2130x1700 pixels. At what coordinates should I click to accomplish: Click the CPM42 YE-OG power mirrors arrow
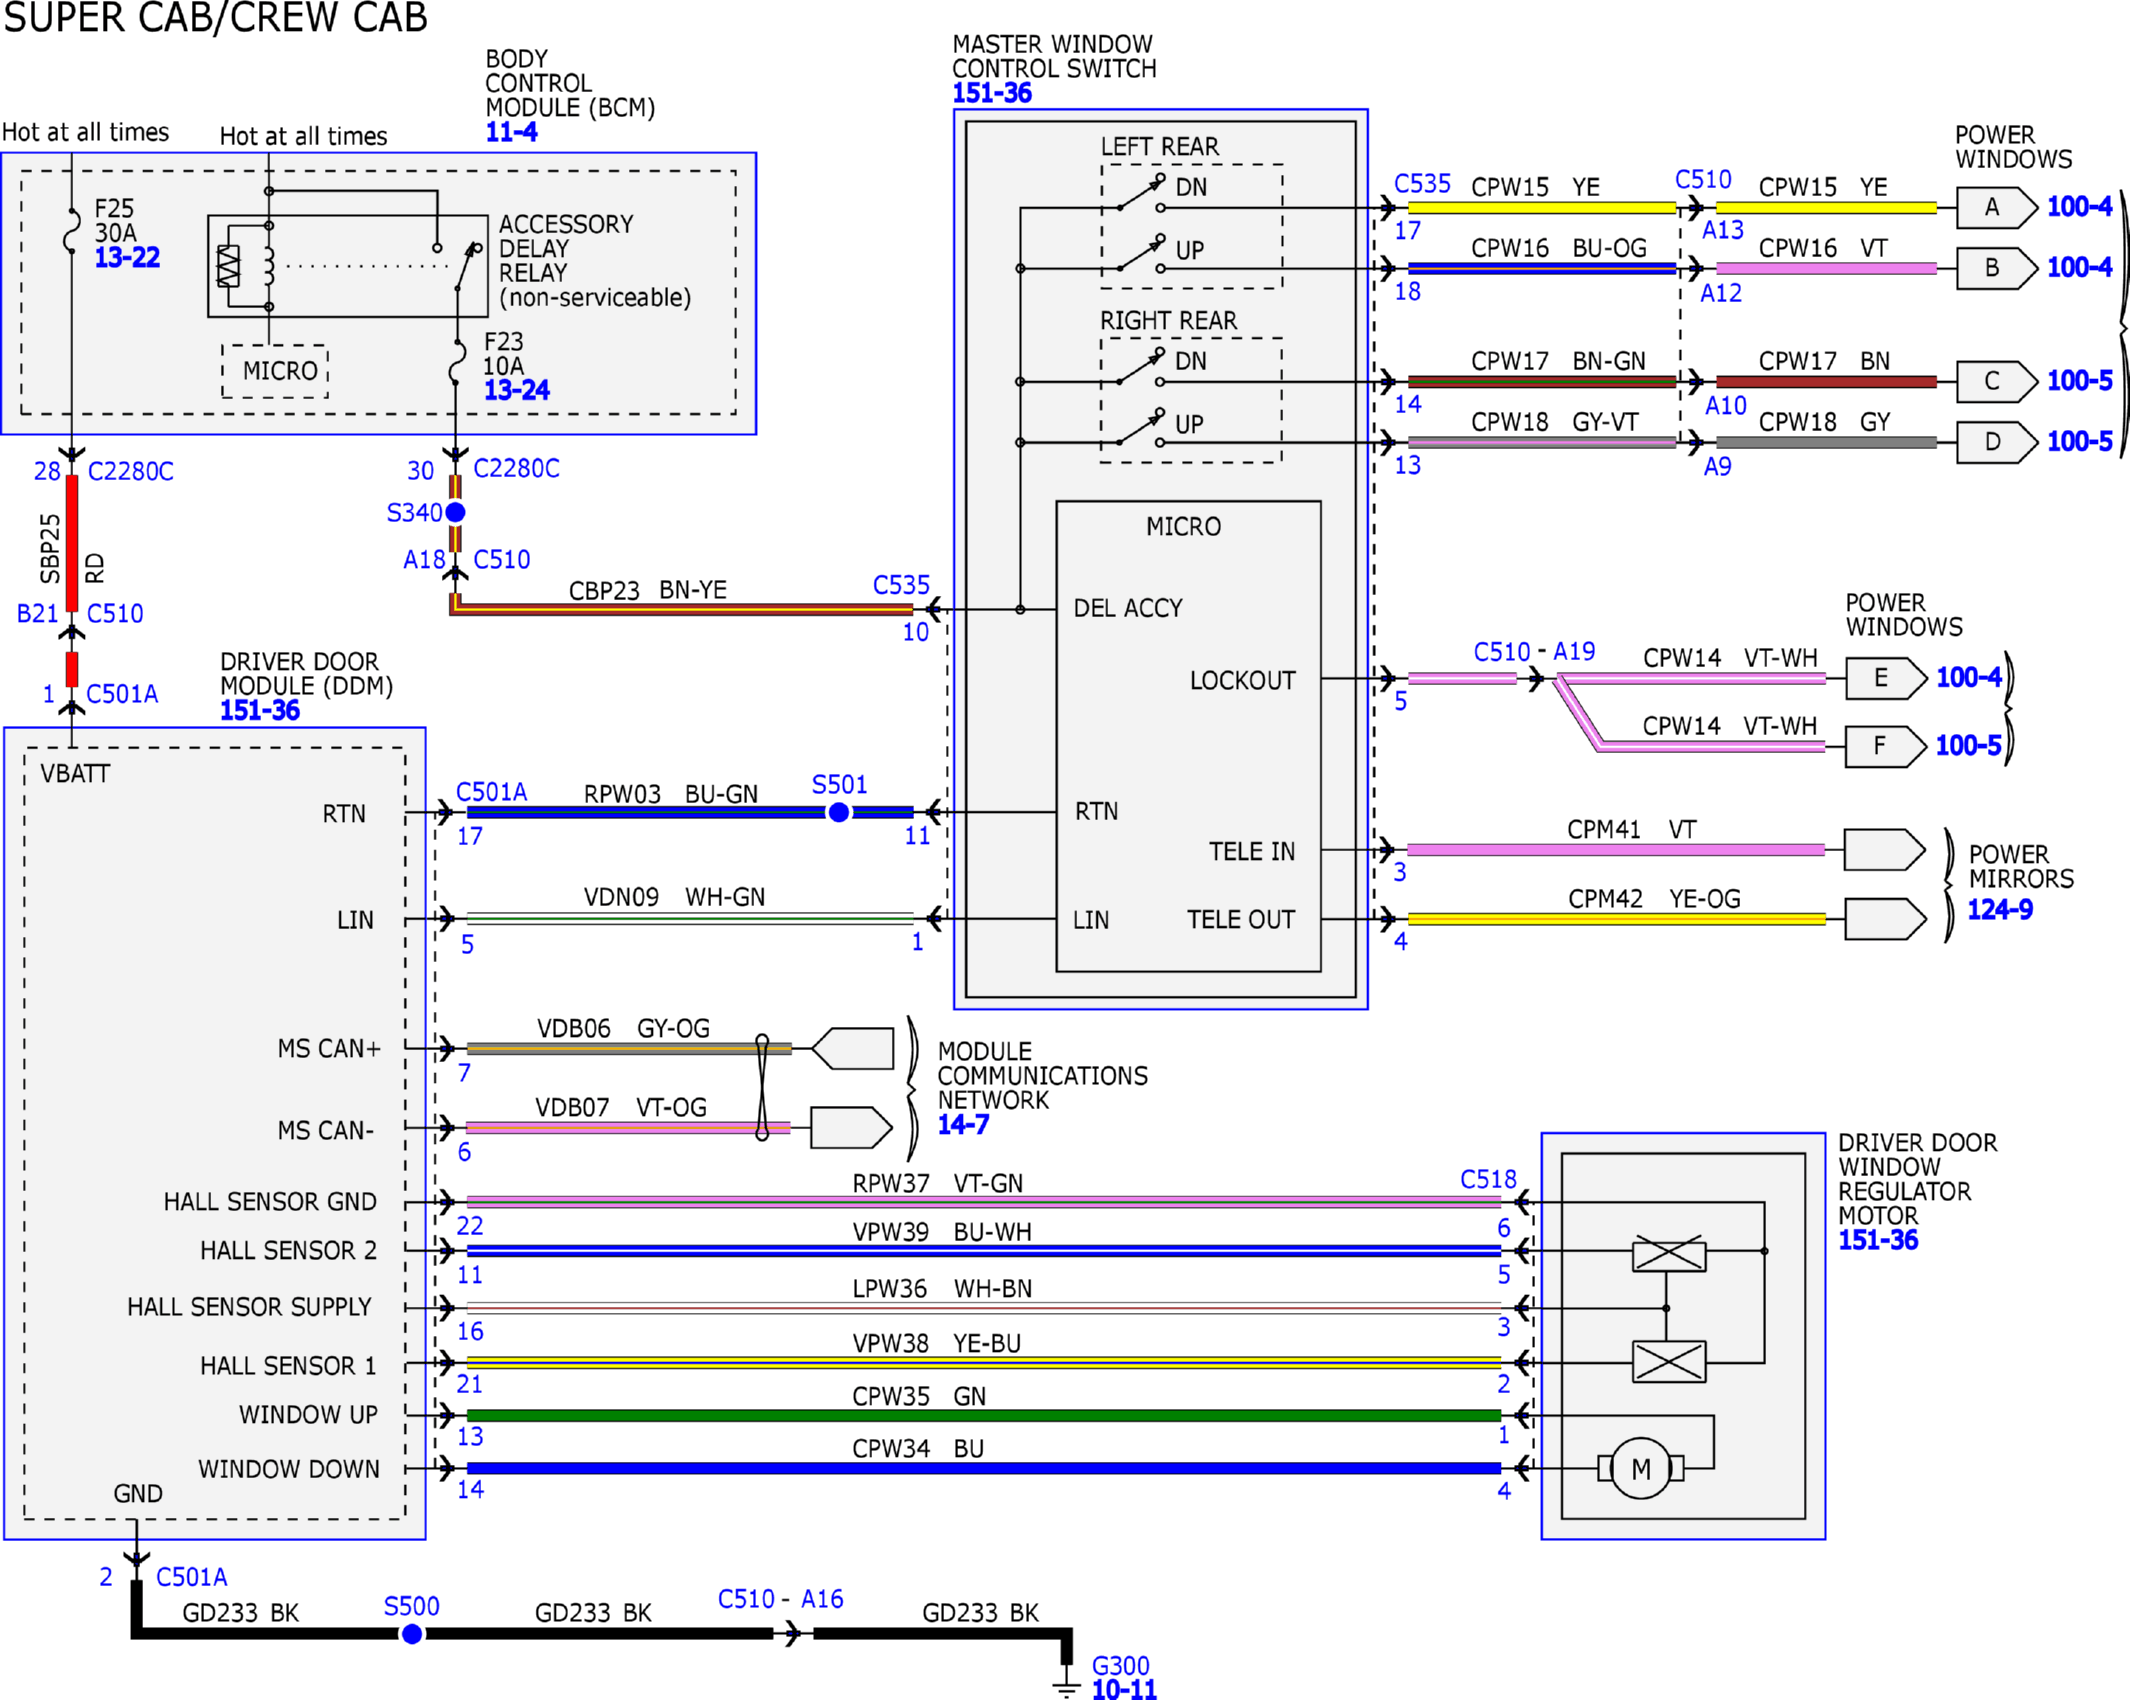pos(1885,919)
